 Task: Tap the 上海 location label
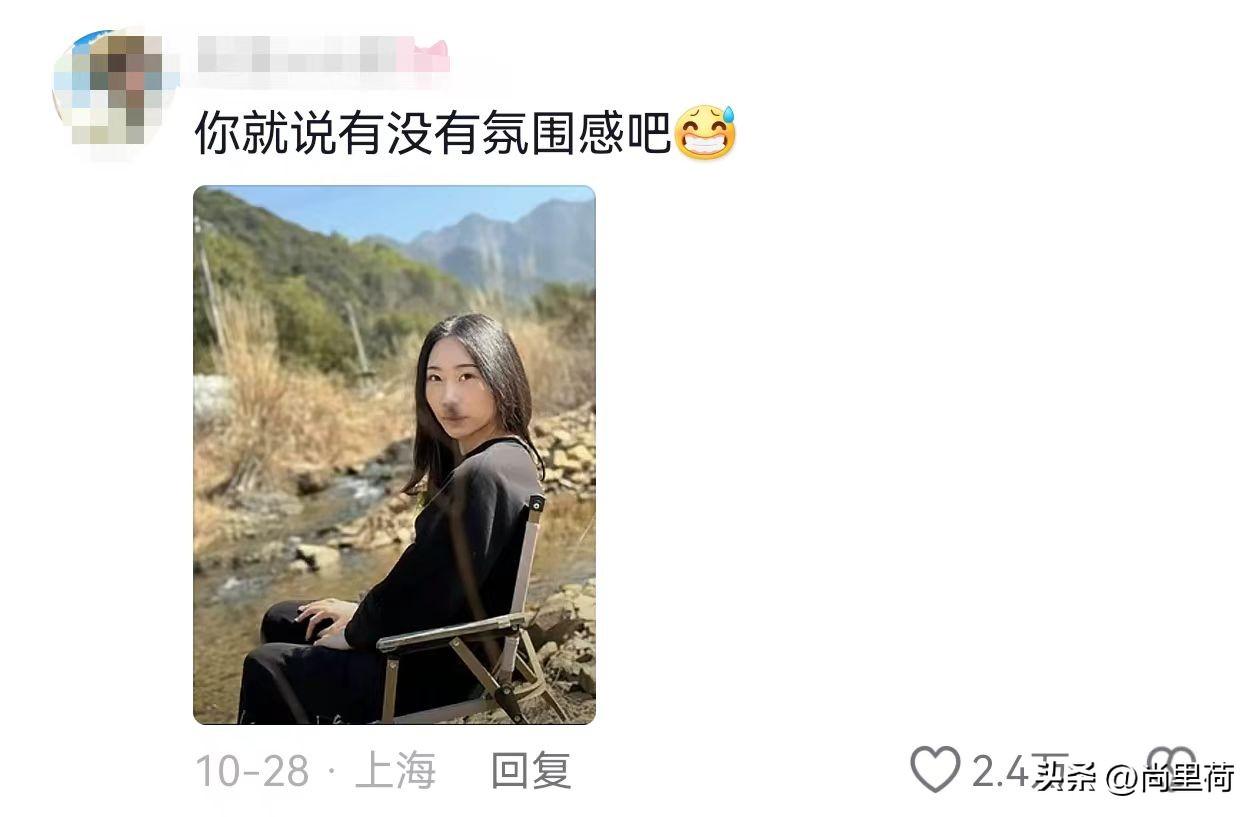[396, 771]
